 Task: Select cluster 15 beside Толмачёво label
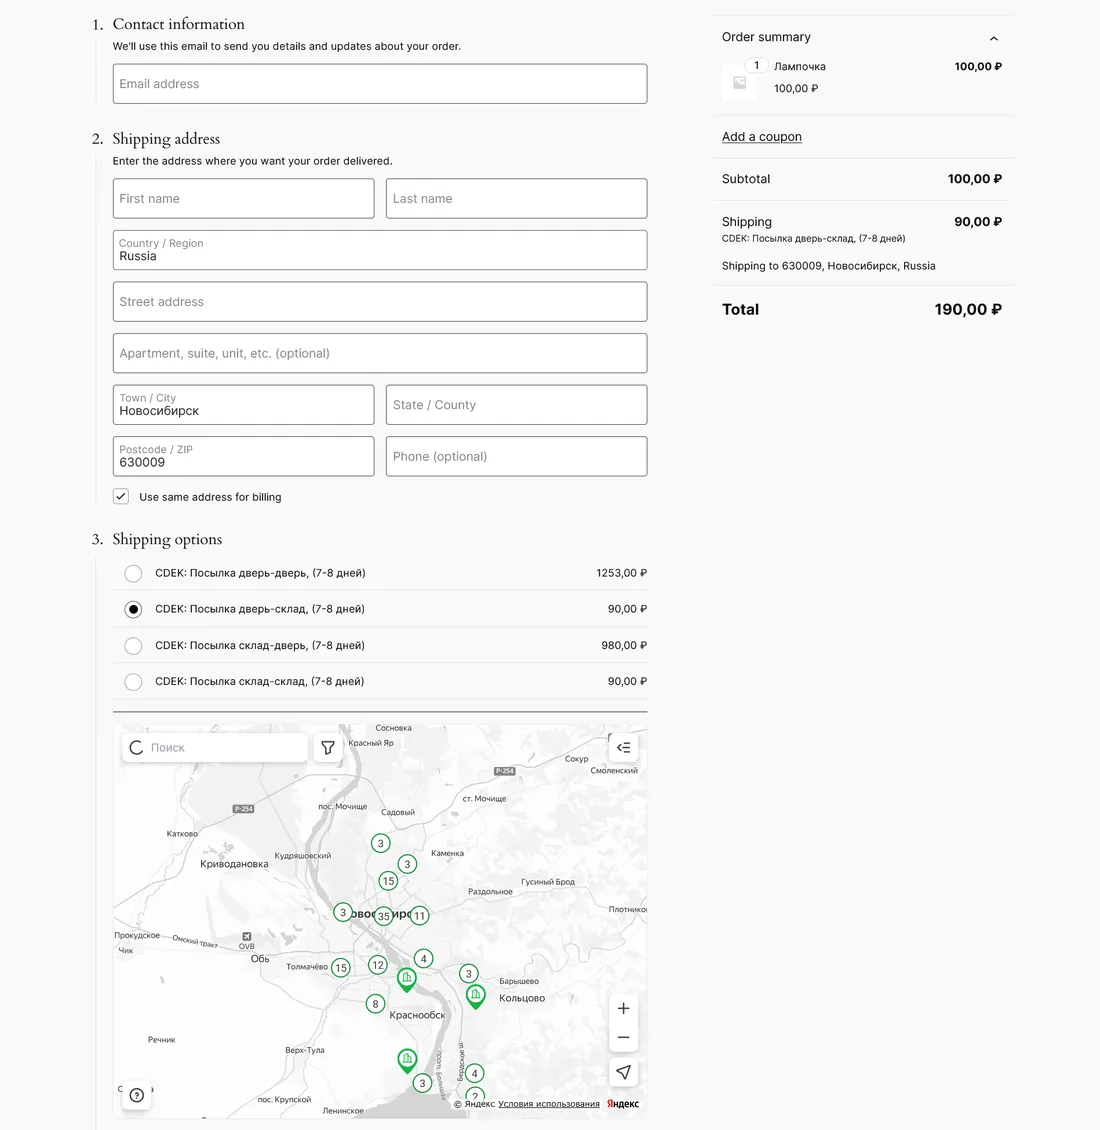point(341,968)
